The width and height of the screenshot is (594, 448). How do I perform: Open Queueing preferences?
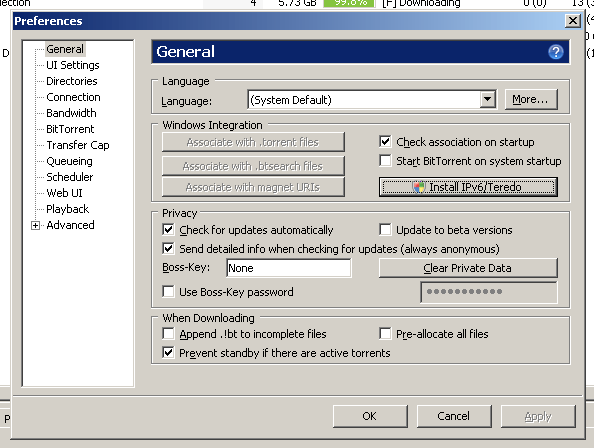coord(69,161)
